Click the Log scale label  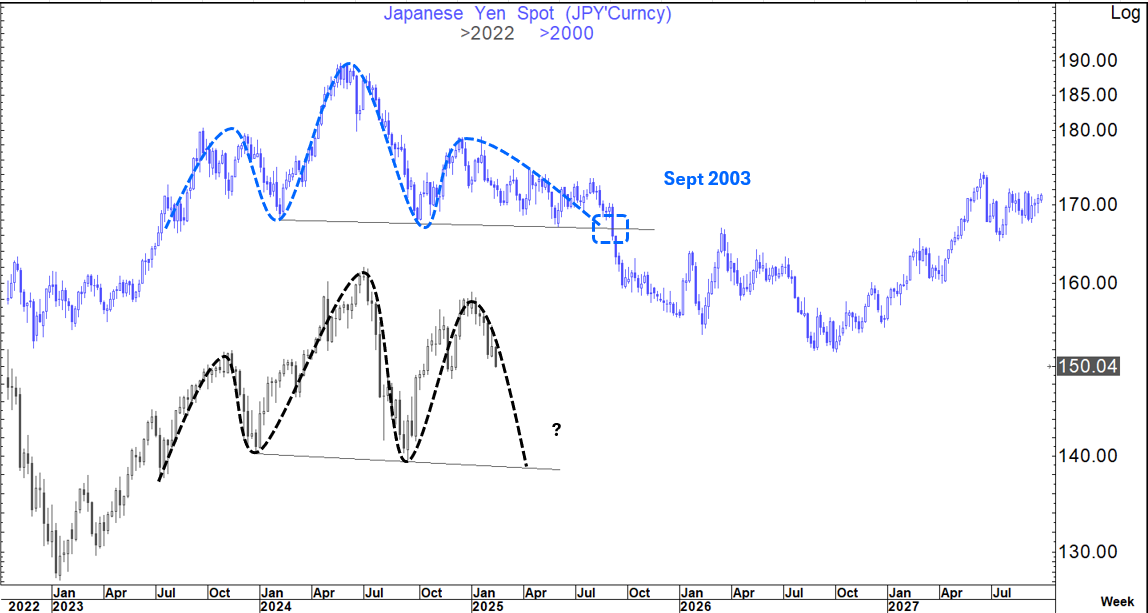[1125, 13]
